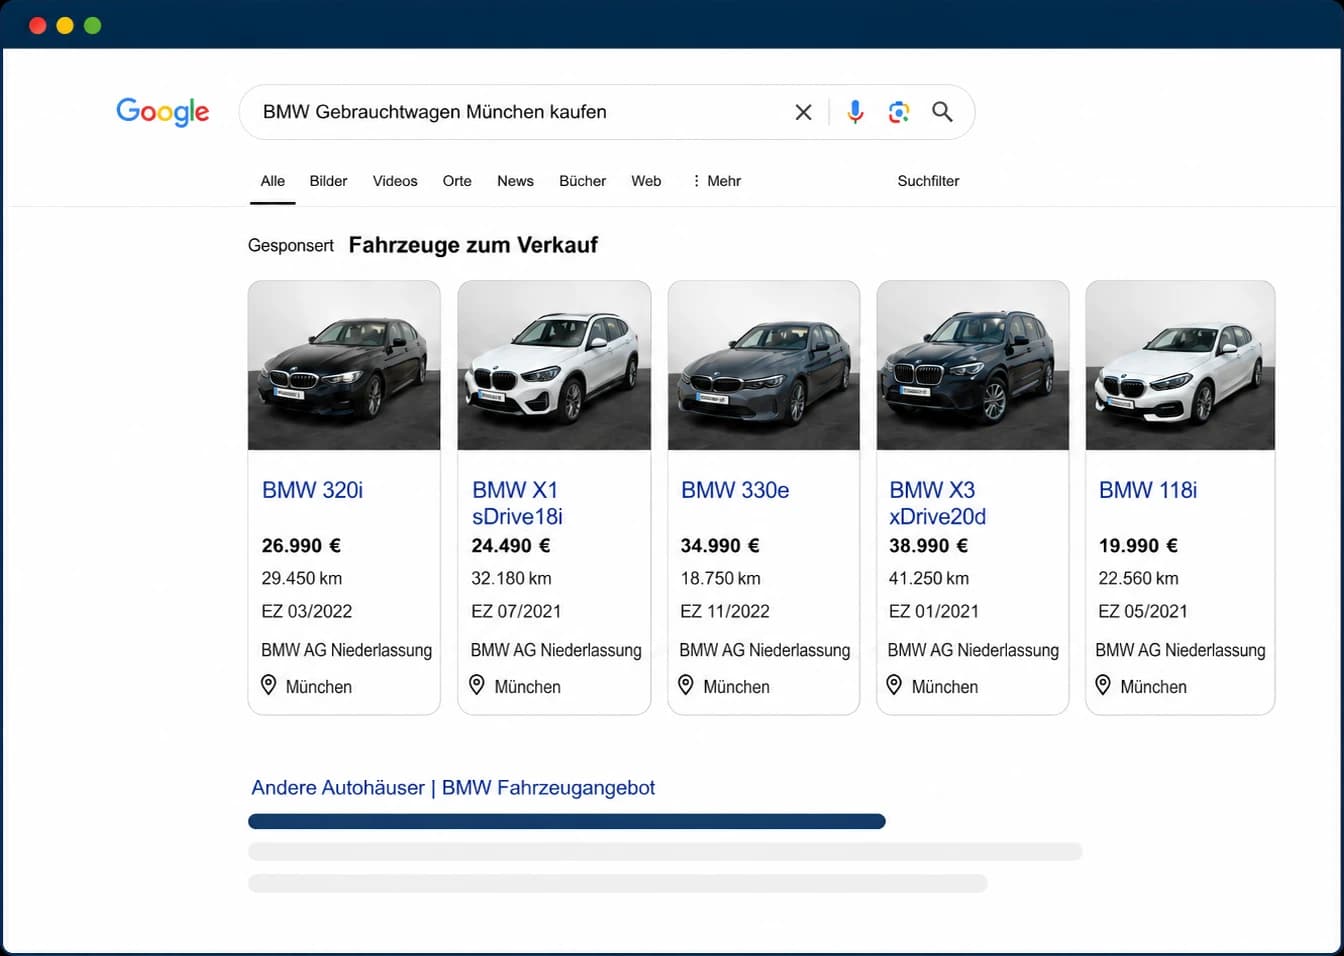Open the location pin on BMW X3 card
This screenshot has height=956, width=1344.
click(x=895, y=685)
